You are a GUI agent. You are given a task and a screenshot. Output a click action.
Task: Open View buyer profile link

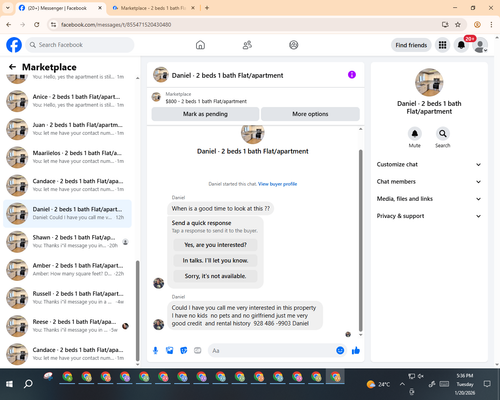(277, 184)
